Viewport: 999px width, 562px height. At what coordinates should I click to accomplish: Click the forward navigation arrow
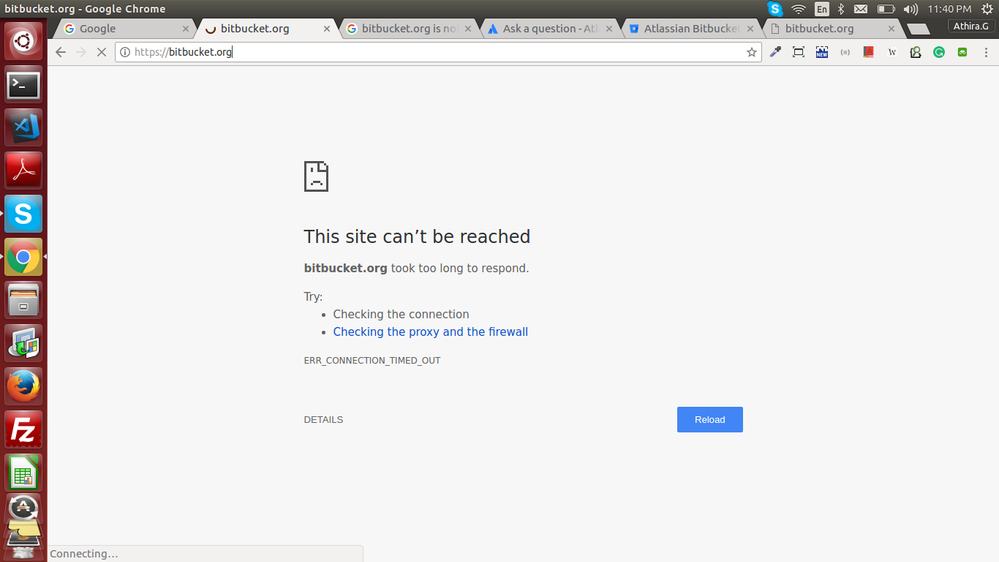(81, 52)
